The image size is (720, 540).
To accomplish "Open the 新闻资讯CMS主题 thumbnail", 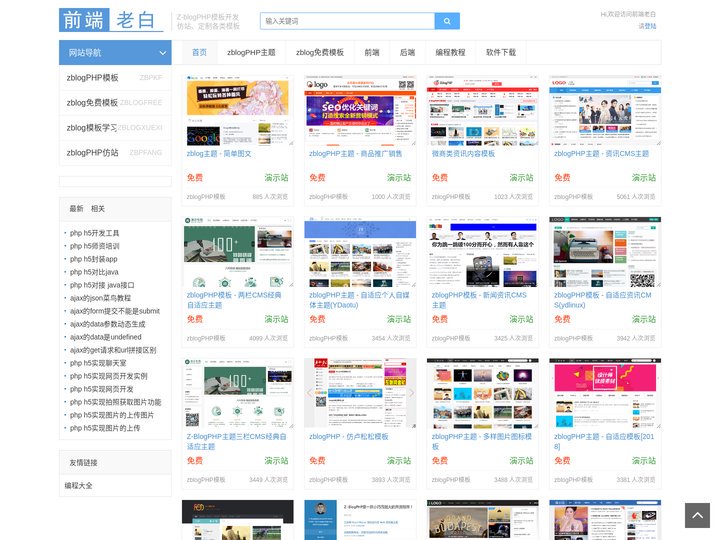I will [483, 252].
